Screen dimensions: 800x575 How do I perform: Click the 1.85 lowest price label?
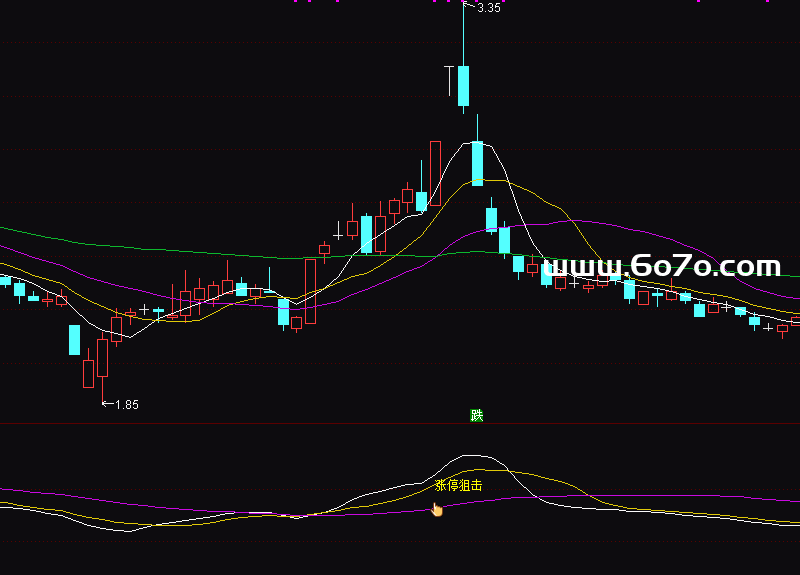127,404
